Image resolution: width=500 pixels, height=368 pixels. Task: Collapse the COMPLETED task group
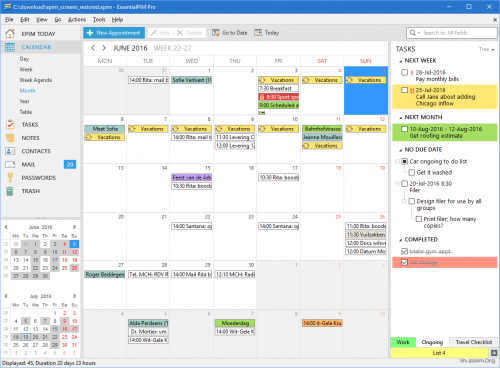400,240
